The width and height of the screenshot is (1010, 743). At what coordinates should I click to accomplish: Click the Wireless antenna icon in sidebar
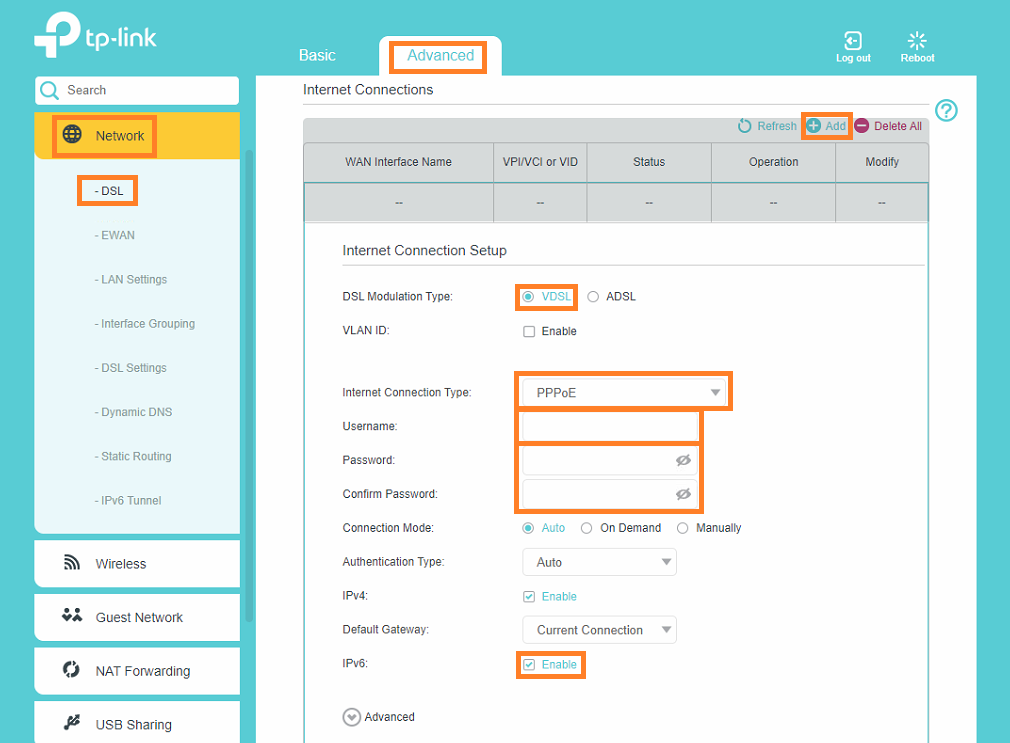pos(70,563)
